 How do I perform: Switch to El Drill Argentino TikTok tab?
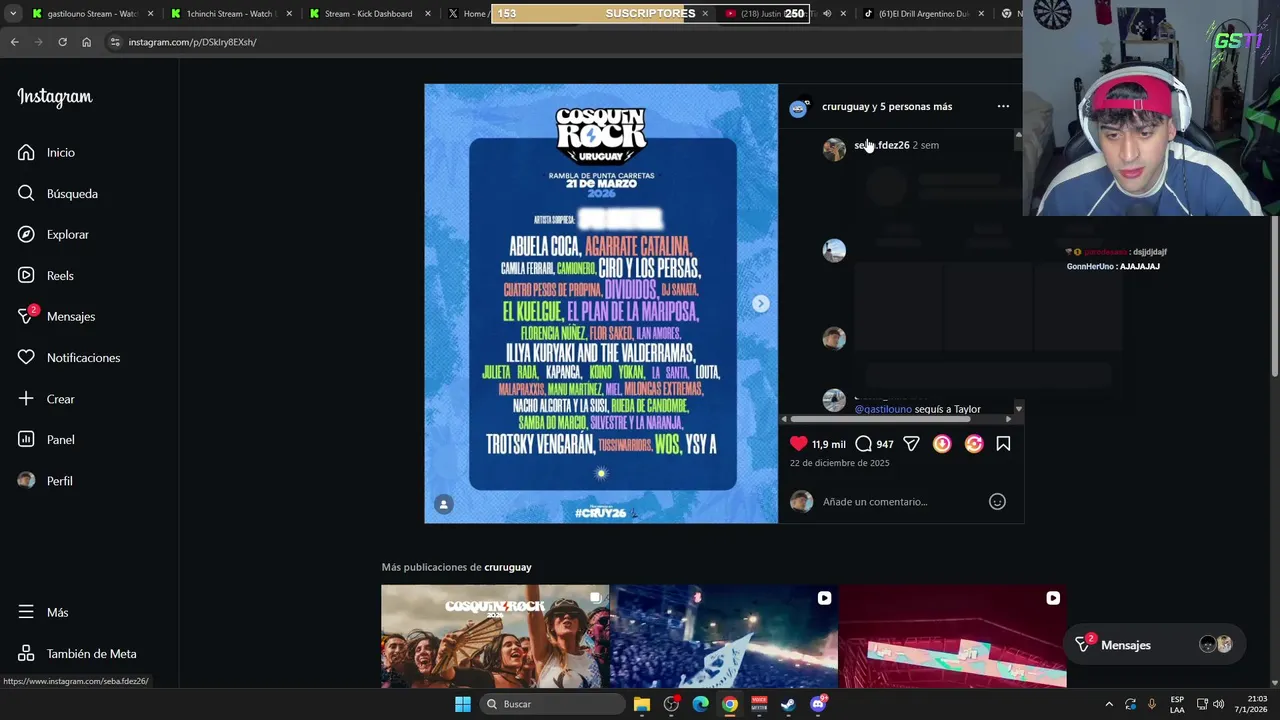(923, 14)
